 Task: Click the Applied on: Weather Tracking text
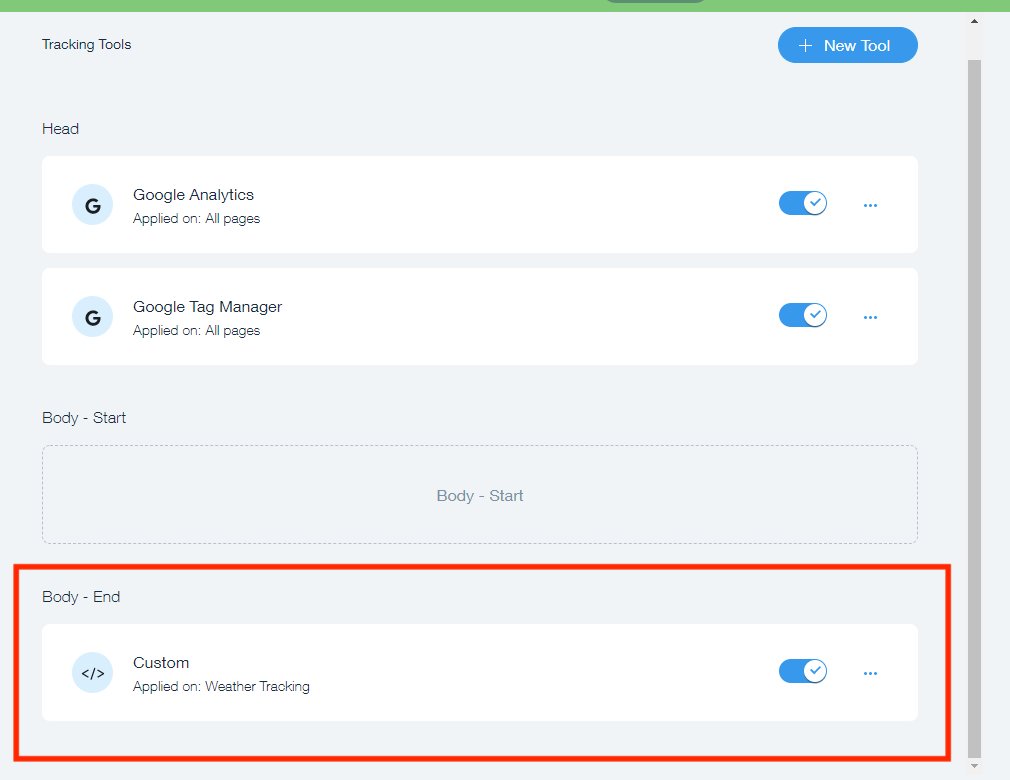tap(221, 687)
